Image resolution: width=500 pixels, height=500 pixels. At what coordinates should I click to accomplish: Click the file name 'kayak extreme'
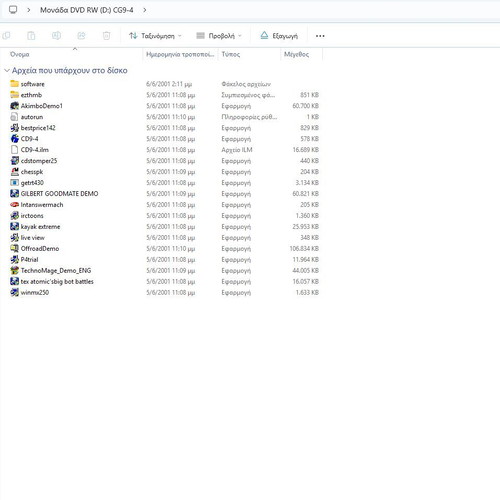click(40, 227)
